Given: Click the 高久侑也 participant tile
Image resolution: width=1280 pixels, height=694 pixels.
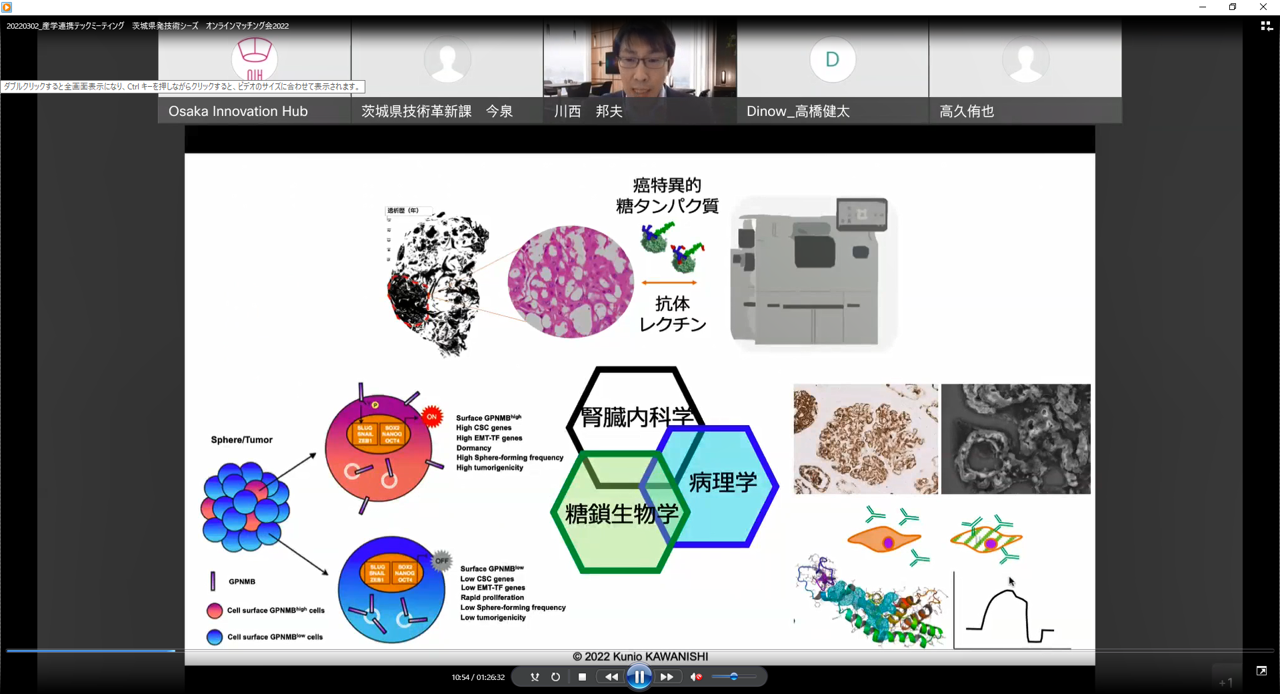Looking at the screenshot, I should pyautogui.click(x=1025, y=70).
